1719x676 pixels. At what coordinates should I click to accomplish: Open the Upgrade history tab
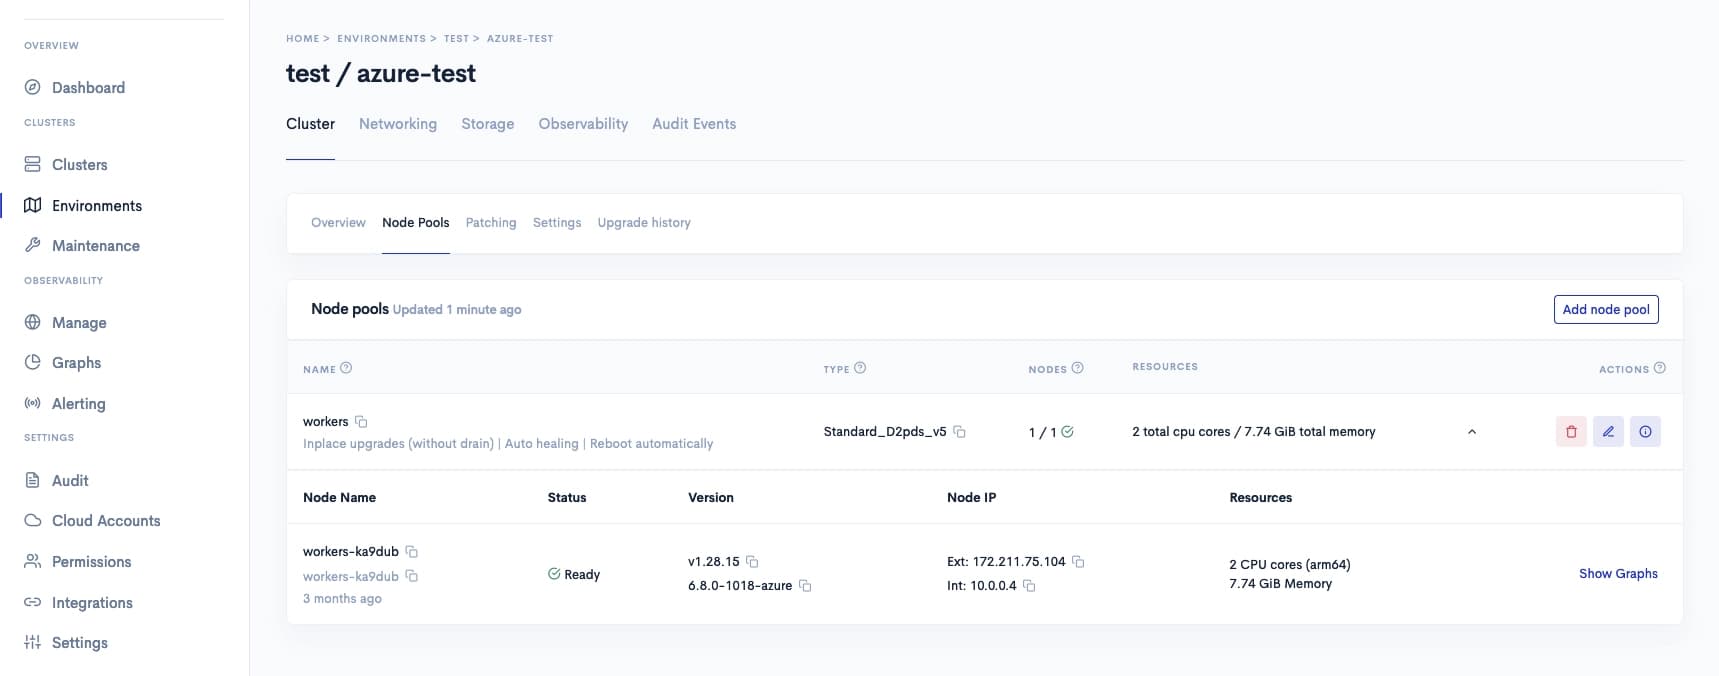pyautogui.click(x=643, y=223)
